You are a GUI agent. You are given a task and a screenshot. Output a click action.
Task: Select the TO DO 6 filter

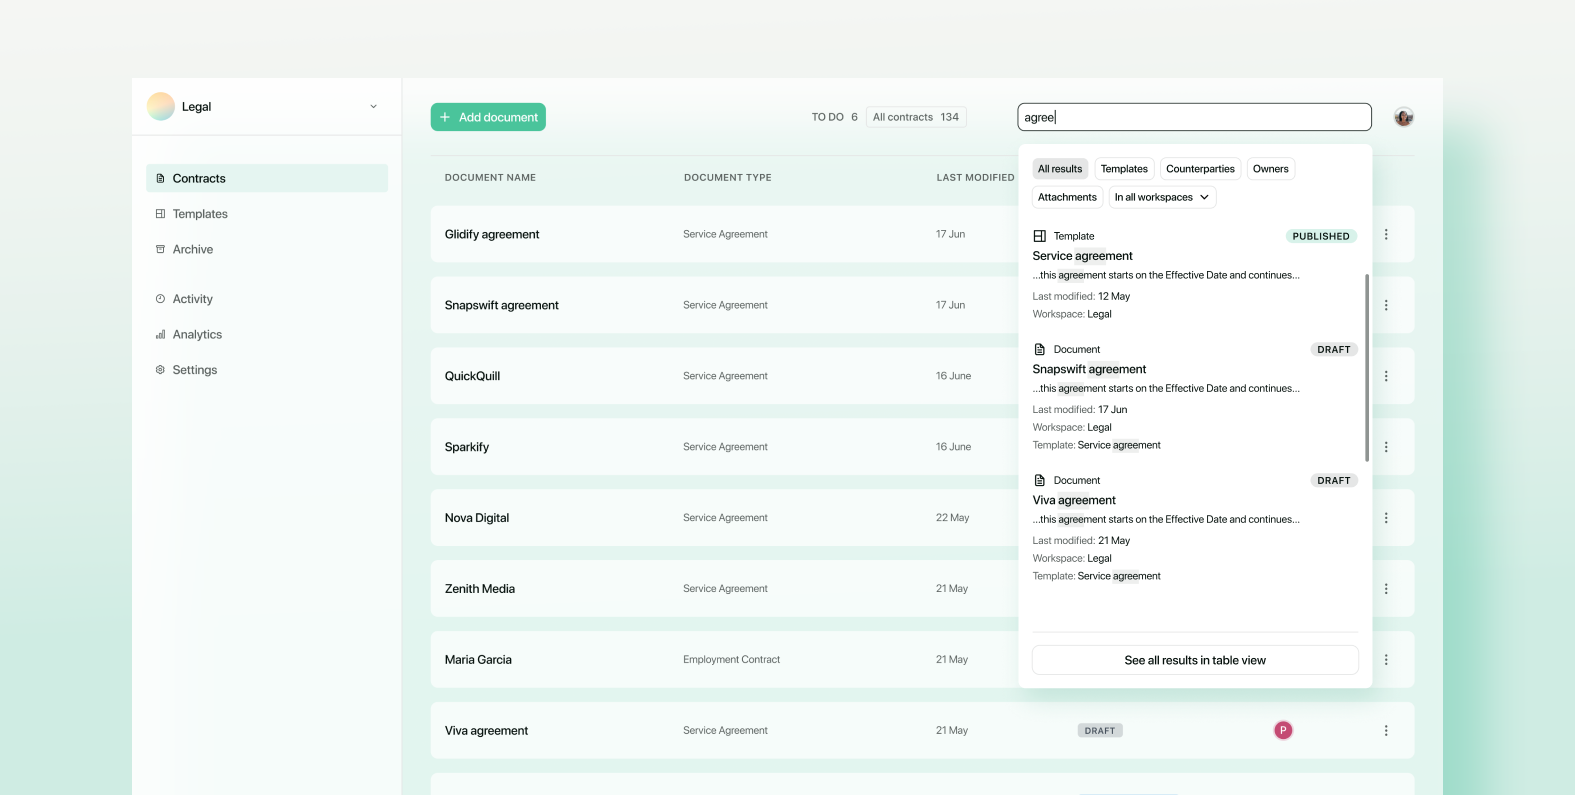pos(835,117)
